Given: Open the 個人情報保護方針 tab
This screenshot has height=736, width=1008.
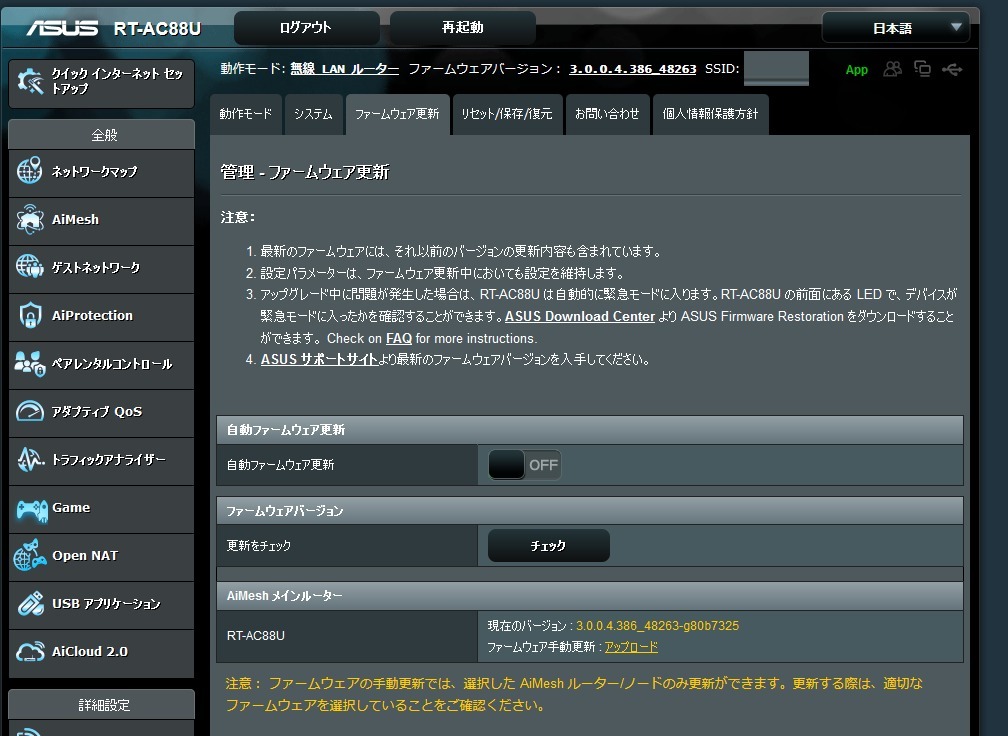Looking at the screenshot, I should (x=710, y=114).
